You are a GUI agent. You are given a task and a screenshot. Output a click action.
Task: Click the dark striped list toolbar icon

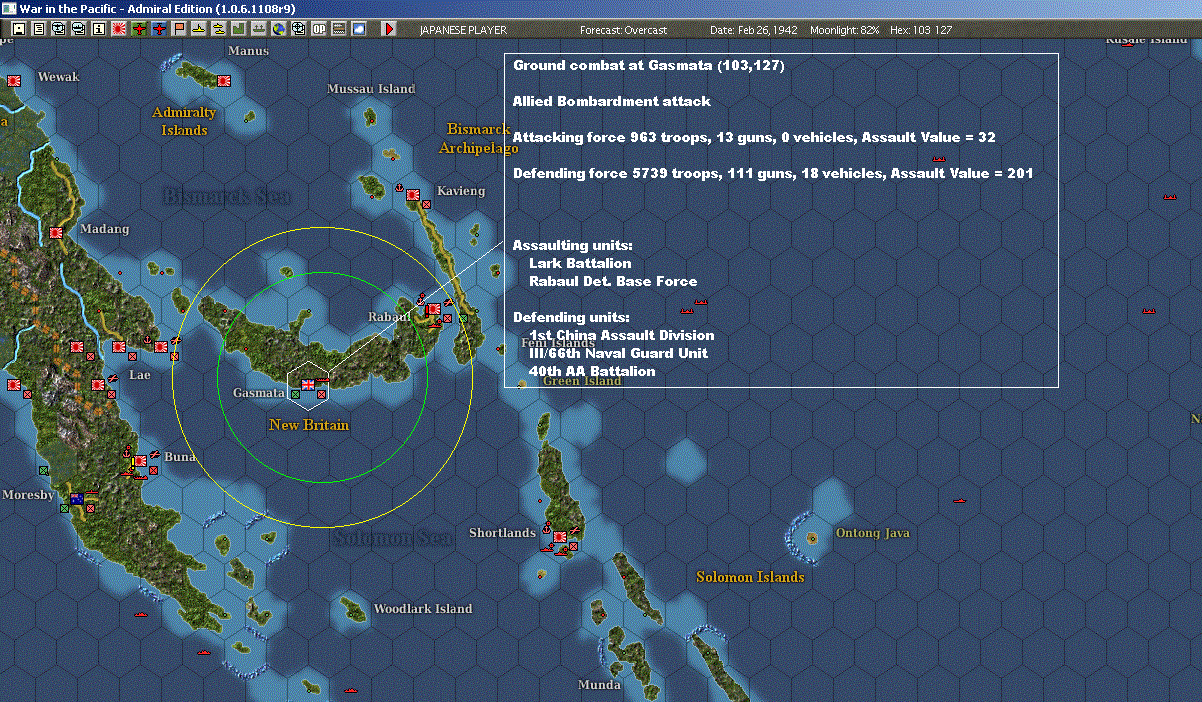(x=339, y=29)
